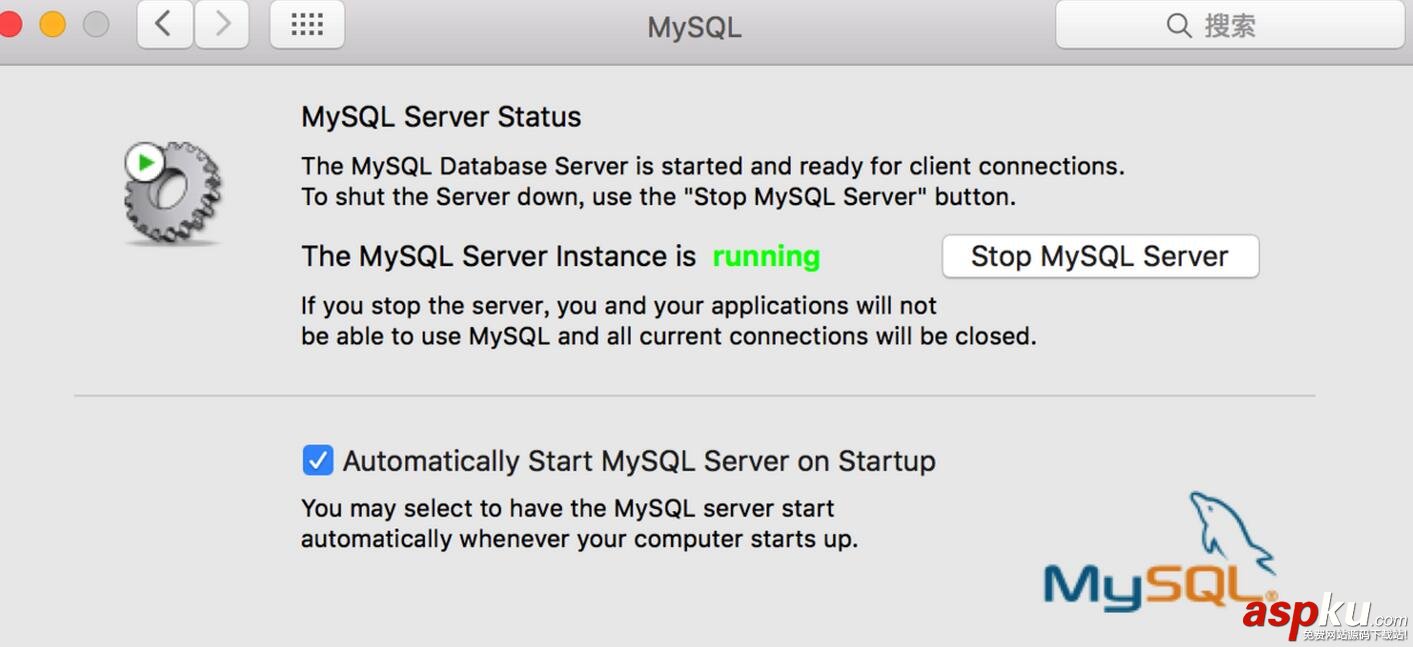Click the Automatically Start MySQL Server label
The width and height of the screenshot is (1413, 647).
point(639,461)
